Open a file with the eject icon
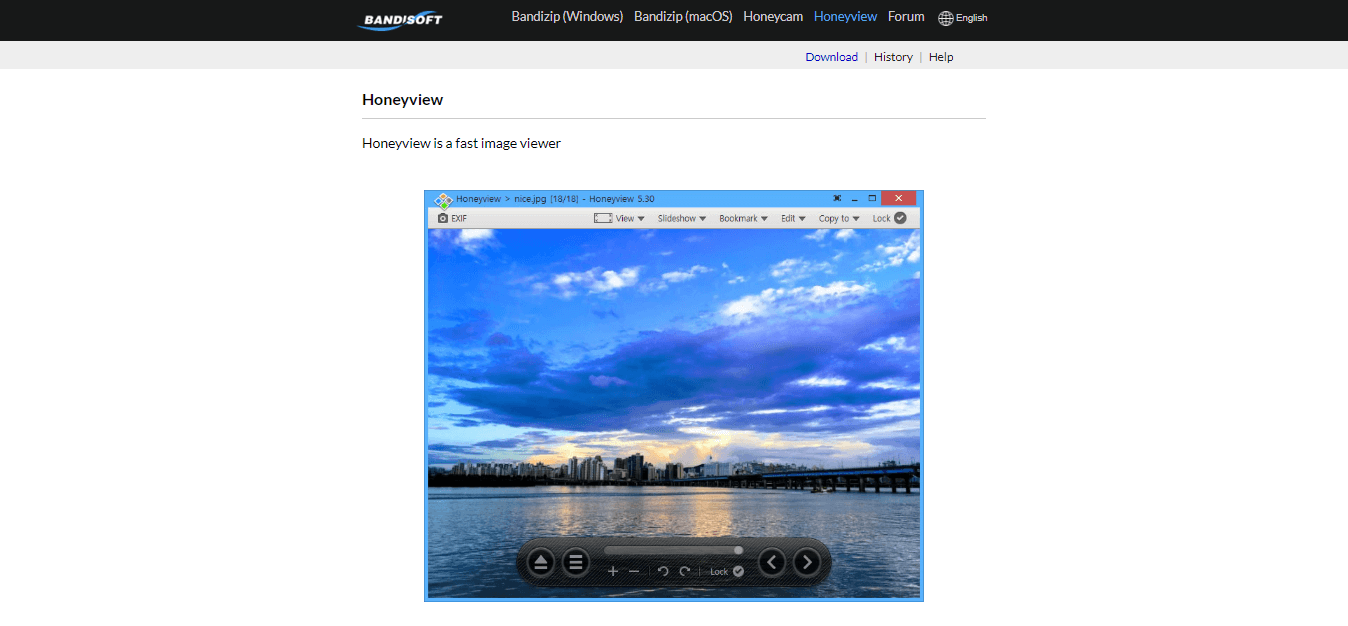 pyautogui.click(x=540, y=561)
